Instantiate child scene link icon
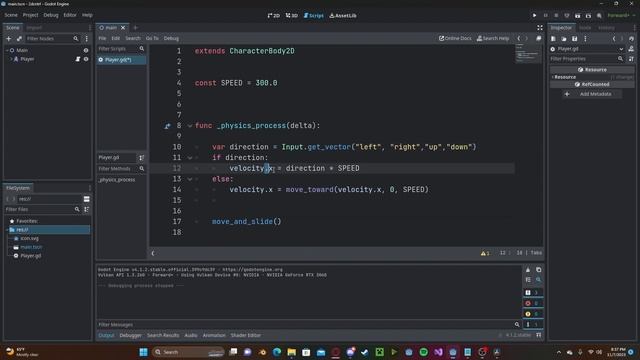This screenshot has height=360, width=640. pyautogui.click(x=19, y=38)
